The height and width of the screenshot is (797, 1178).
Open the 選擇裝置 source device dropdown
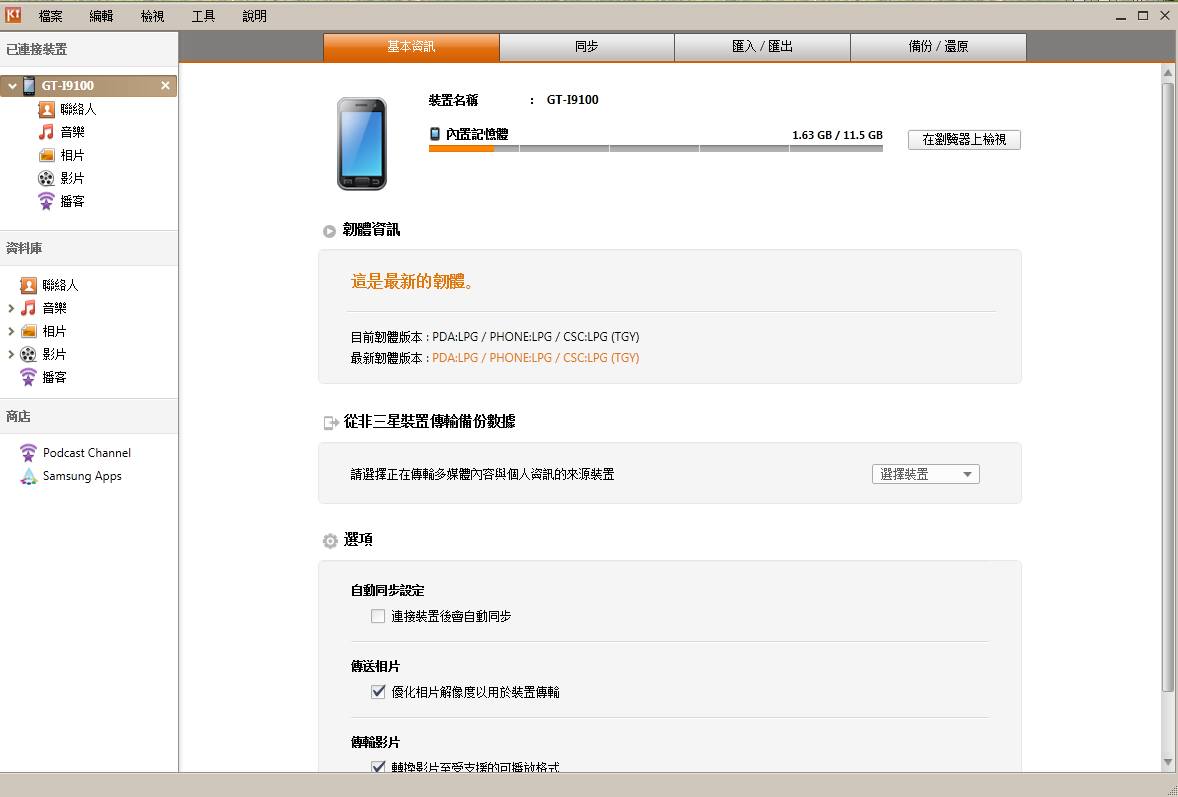click(926, 474)
